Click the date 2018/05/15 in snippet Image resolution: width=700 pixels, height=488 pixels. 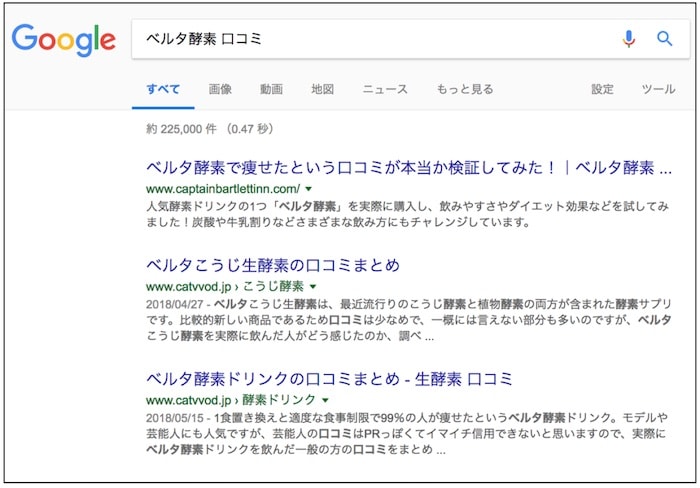(x=175, y=418)
